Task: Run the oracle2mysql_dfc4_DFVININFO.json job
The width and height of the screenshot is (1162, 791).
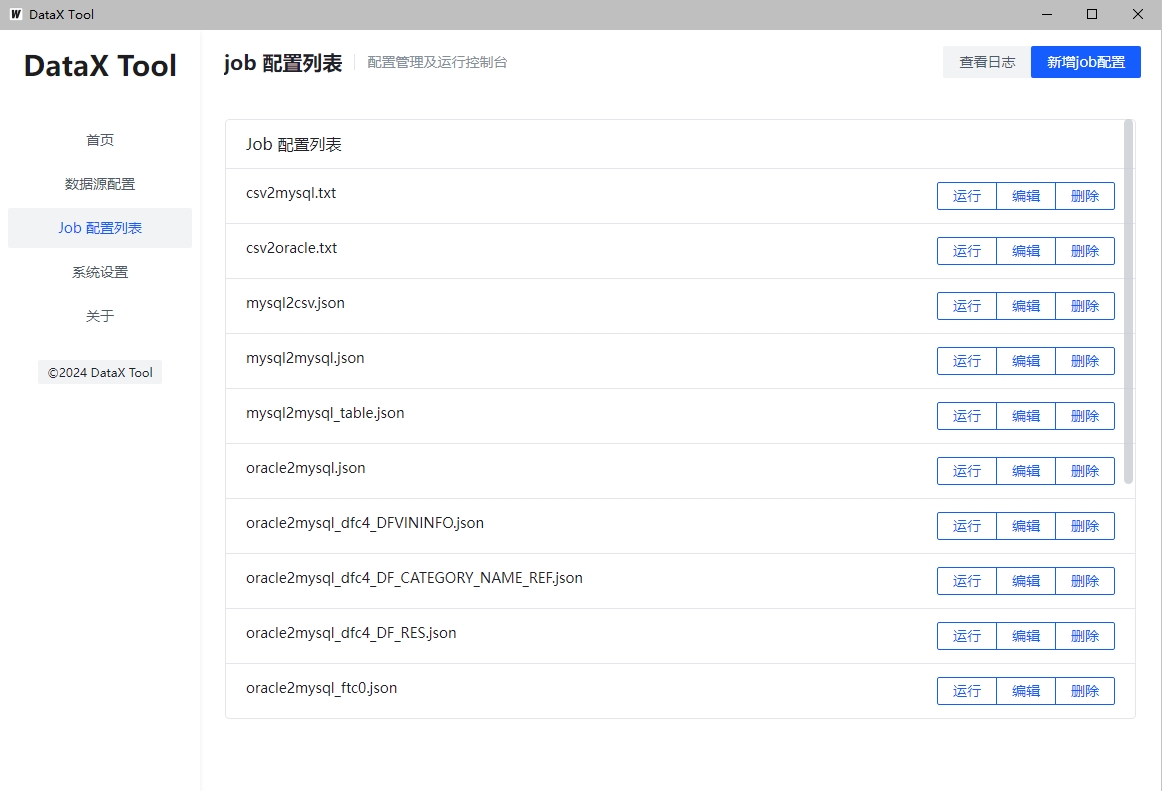Action: [x=966, y=526]
